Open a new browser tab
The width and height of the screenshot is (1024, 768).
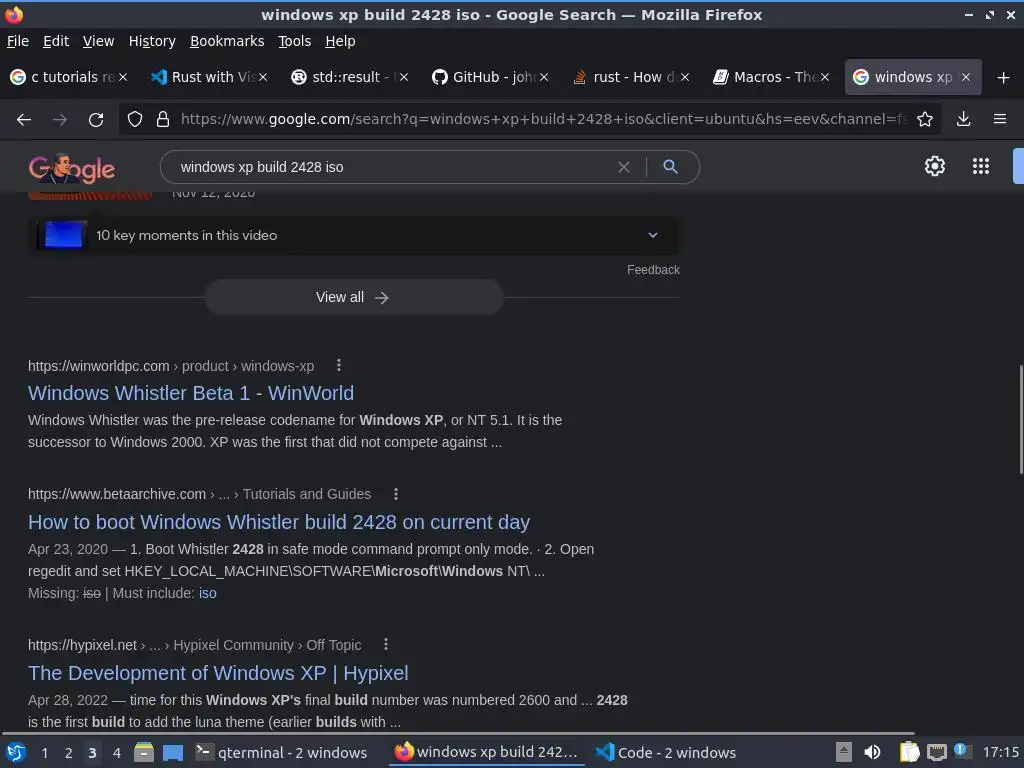click(1004, 78)
